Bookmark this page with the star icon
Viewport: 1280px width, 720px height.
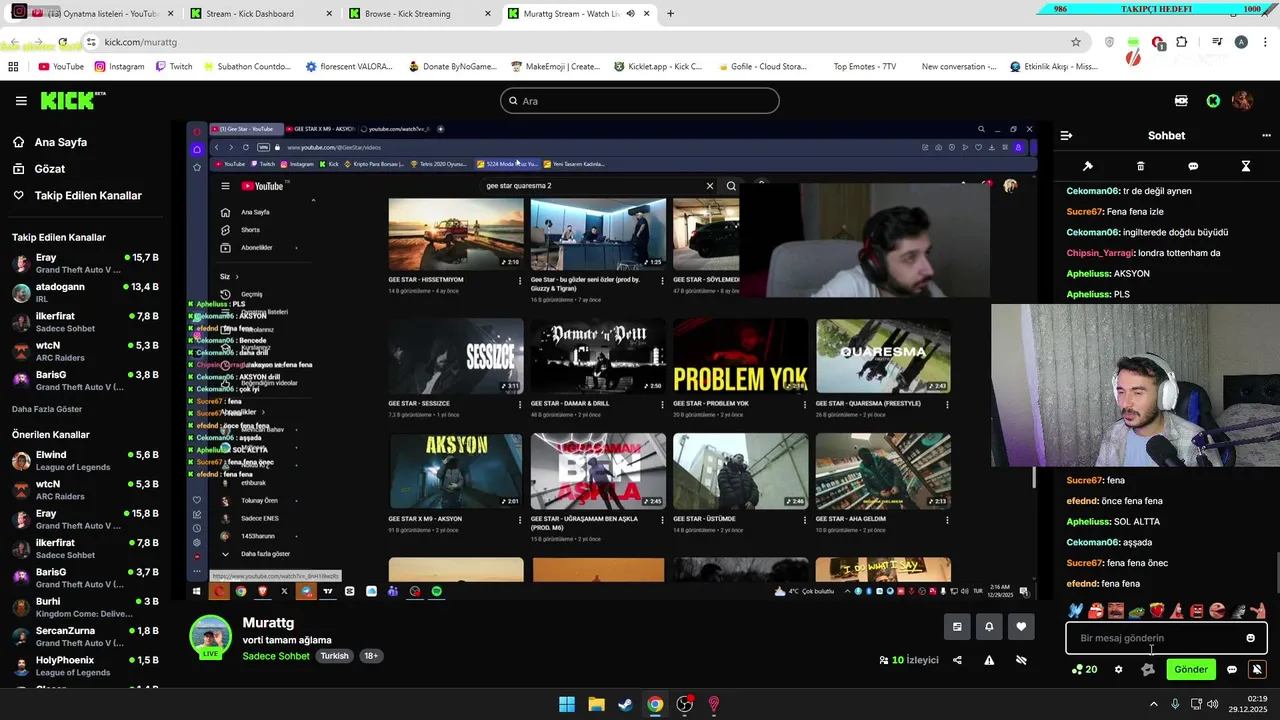(x=1076, y=42)
